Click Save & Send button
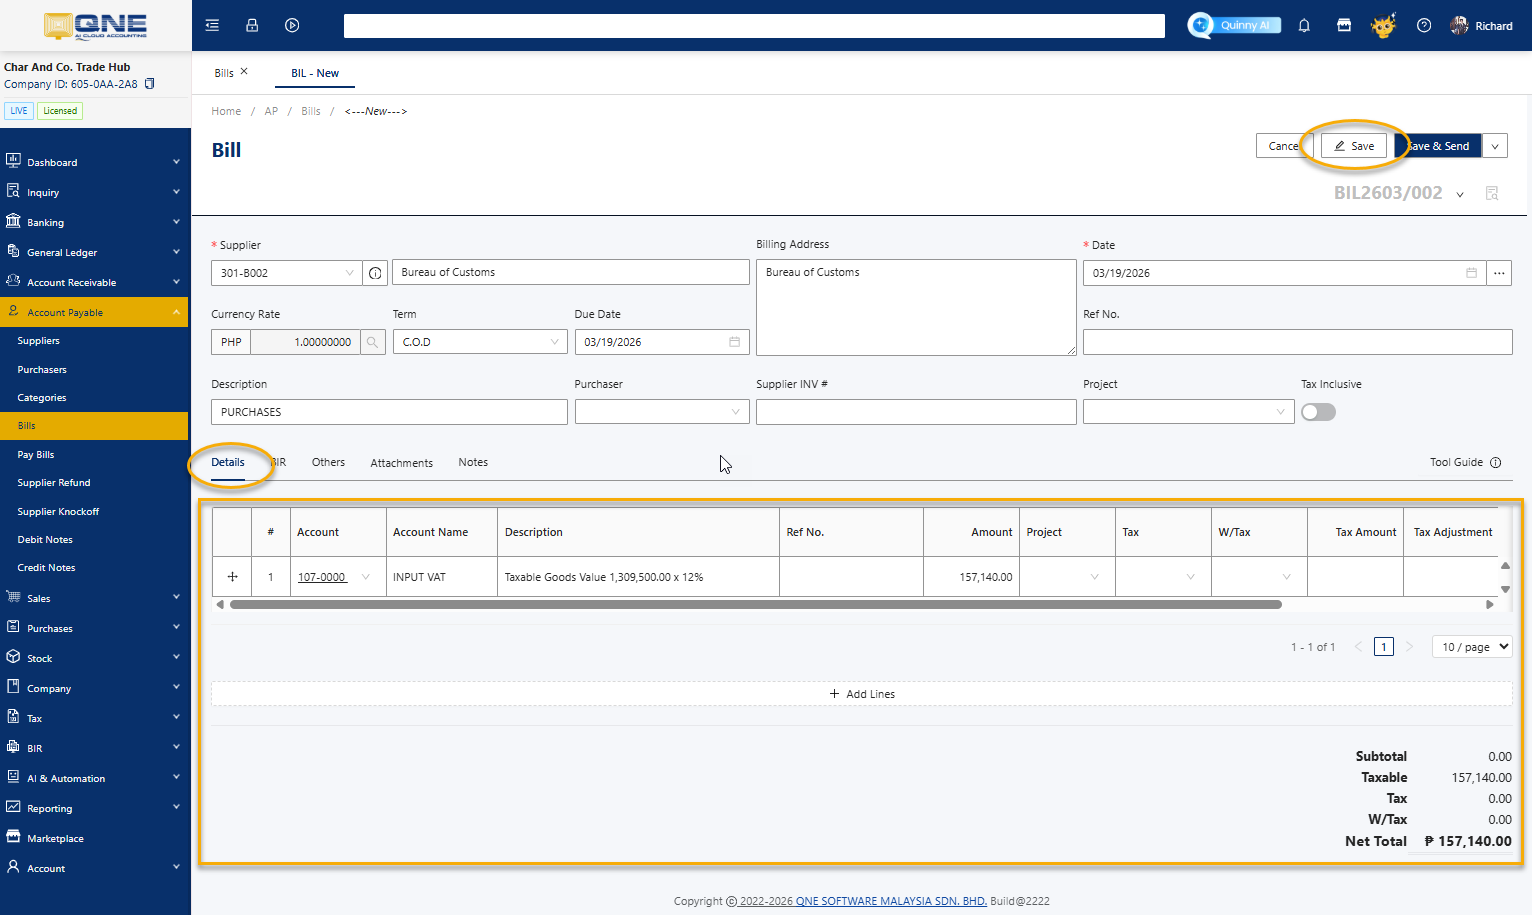1532x915 pixels. [x=1438, y=146]
